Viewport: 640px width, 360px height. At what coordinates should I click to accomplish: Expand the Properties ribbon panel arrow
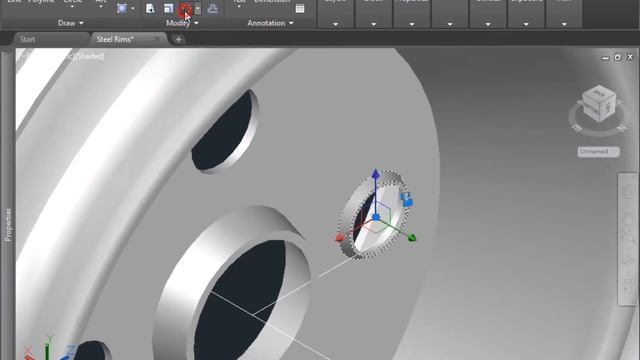(411, 24)
